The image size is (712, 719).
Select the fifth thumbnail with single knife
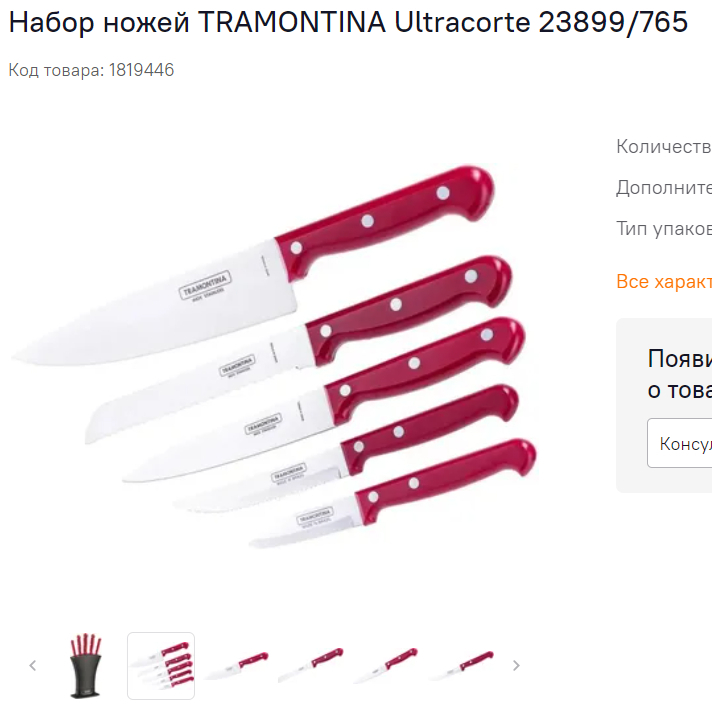pos(386,666)
